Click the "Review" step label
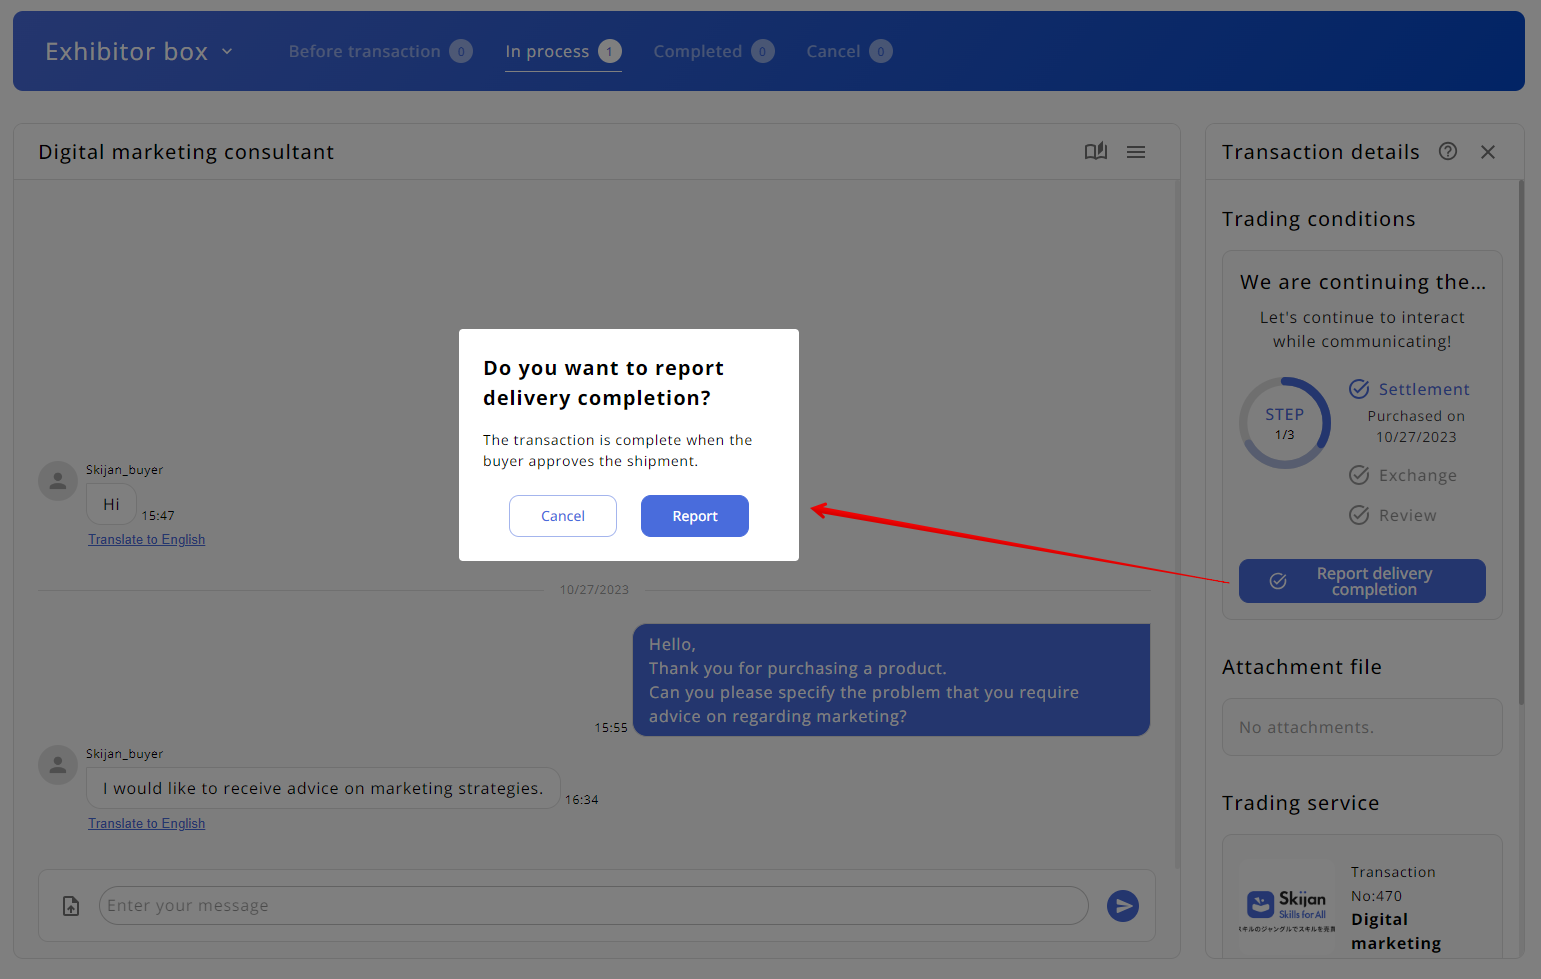The height and width of the screenshot is (979, 1541). coord(1408,515)
